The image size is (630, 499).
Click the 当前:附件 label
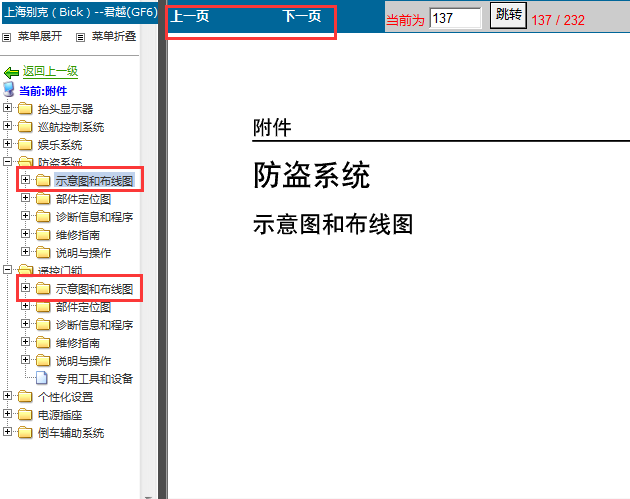43,91
